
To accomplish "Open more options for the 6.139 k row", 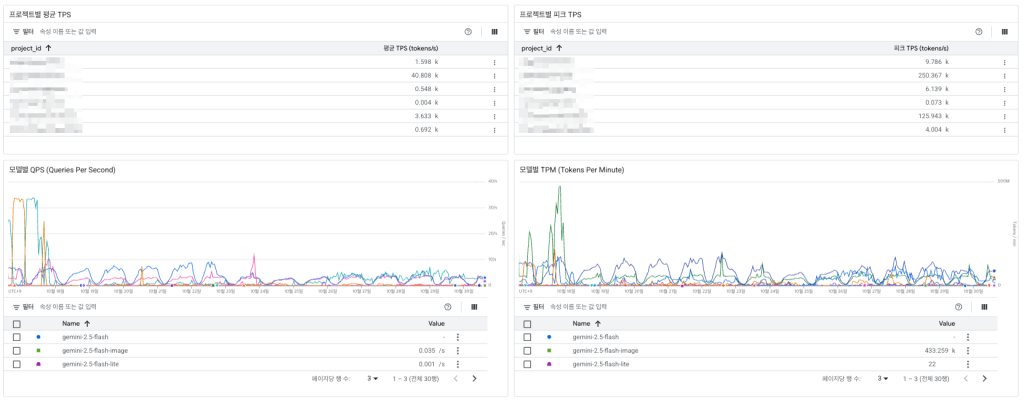I will coord(1004,89).
